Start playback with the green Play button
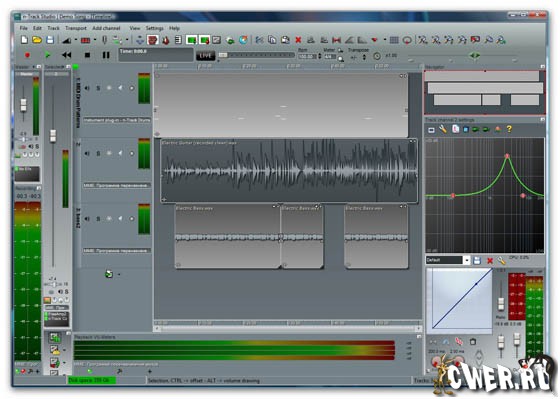560x399 pixels. click(47, 55)
